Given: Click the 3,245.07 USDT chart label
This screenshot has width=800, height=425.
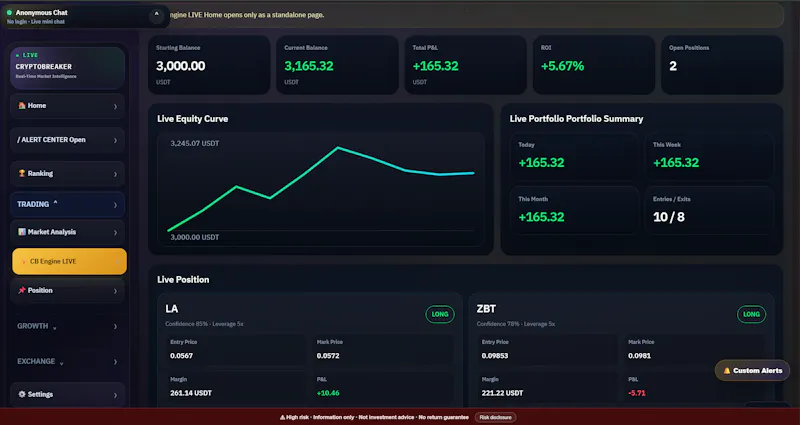Looking at the screenshot, I should (195, 143).
